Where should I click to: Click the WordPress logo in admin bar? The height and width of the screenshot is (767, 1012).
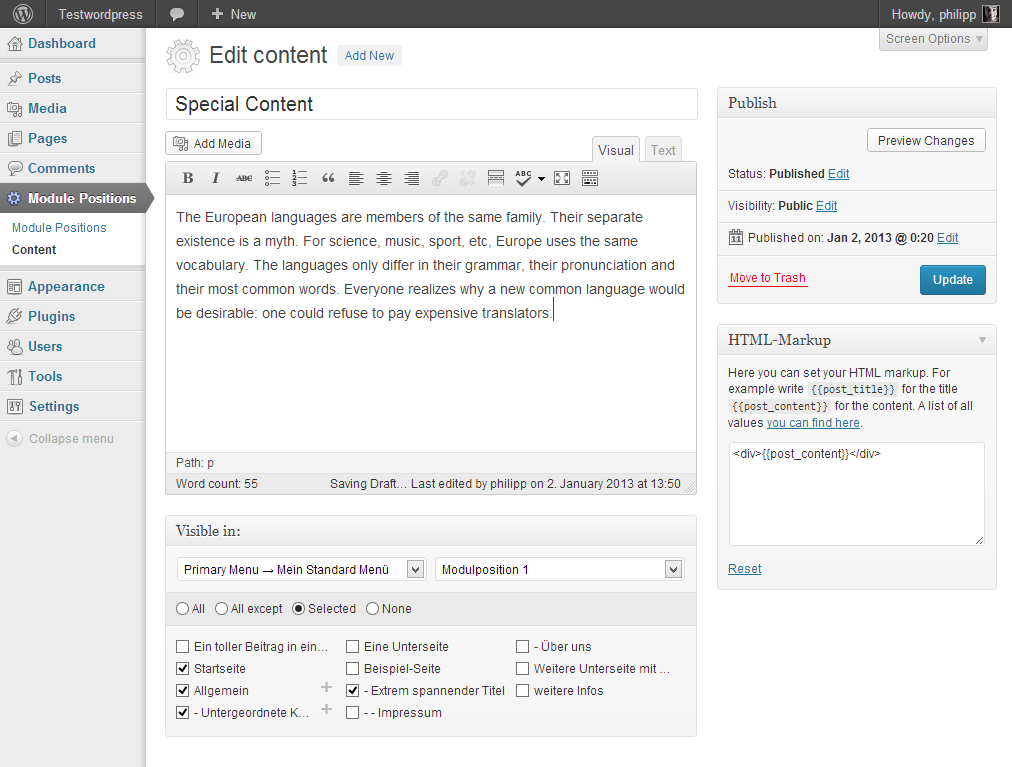click(23, 14)
